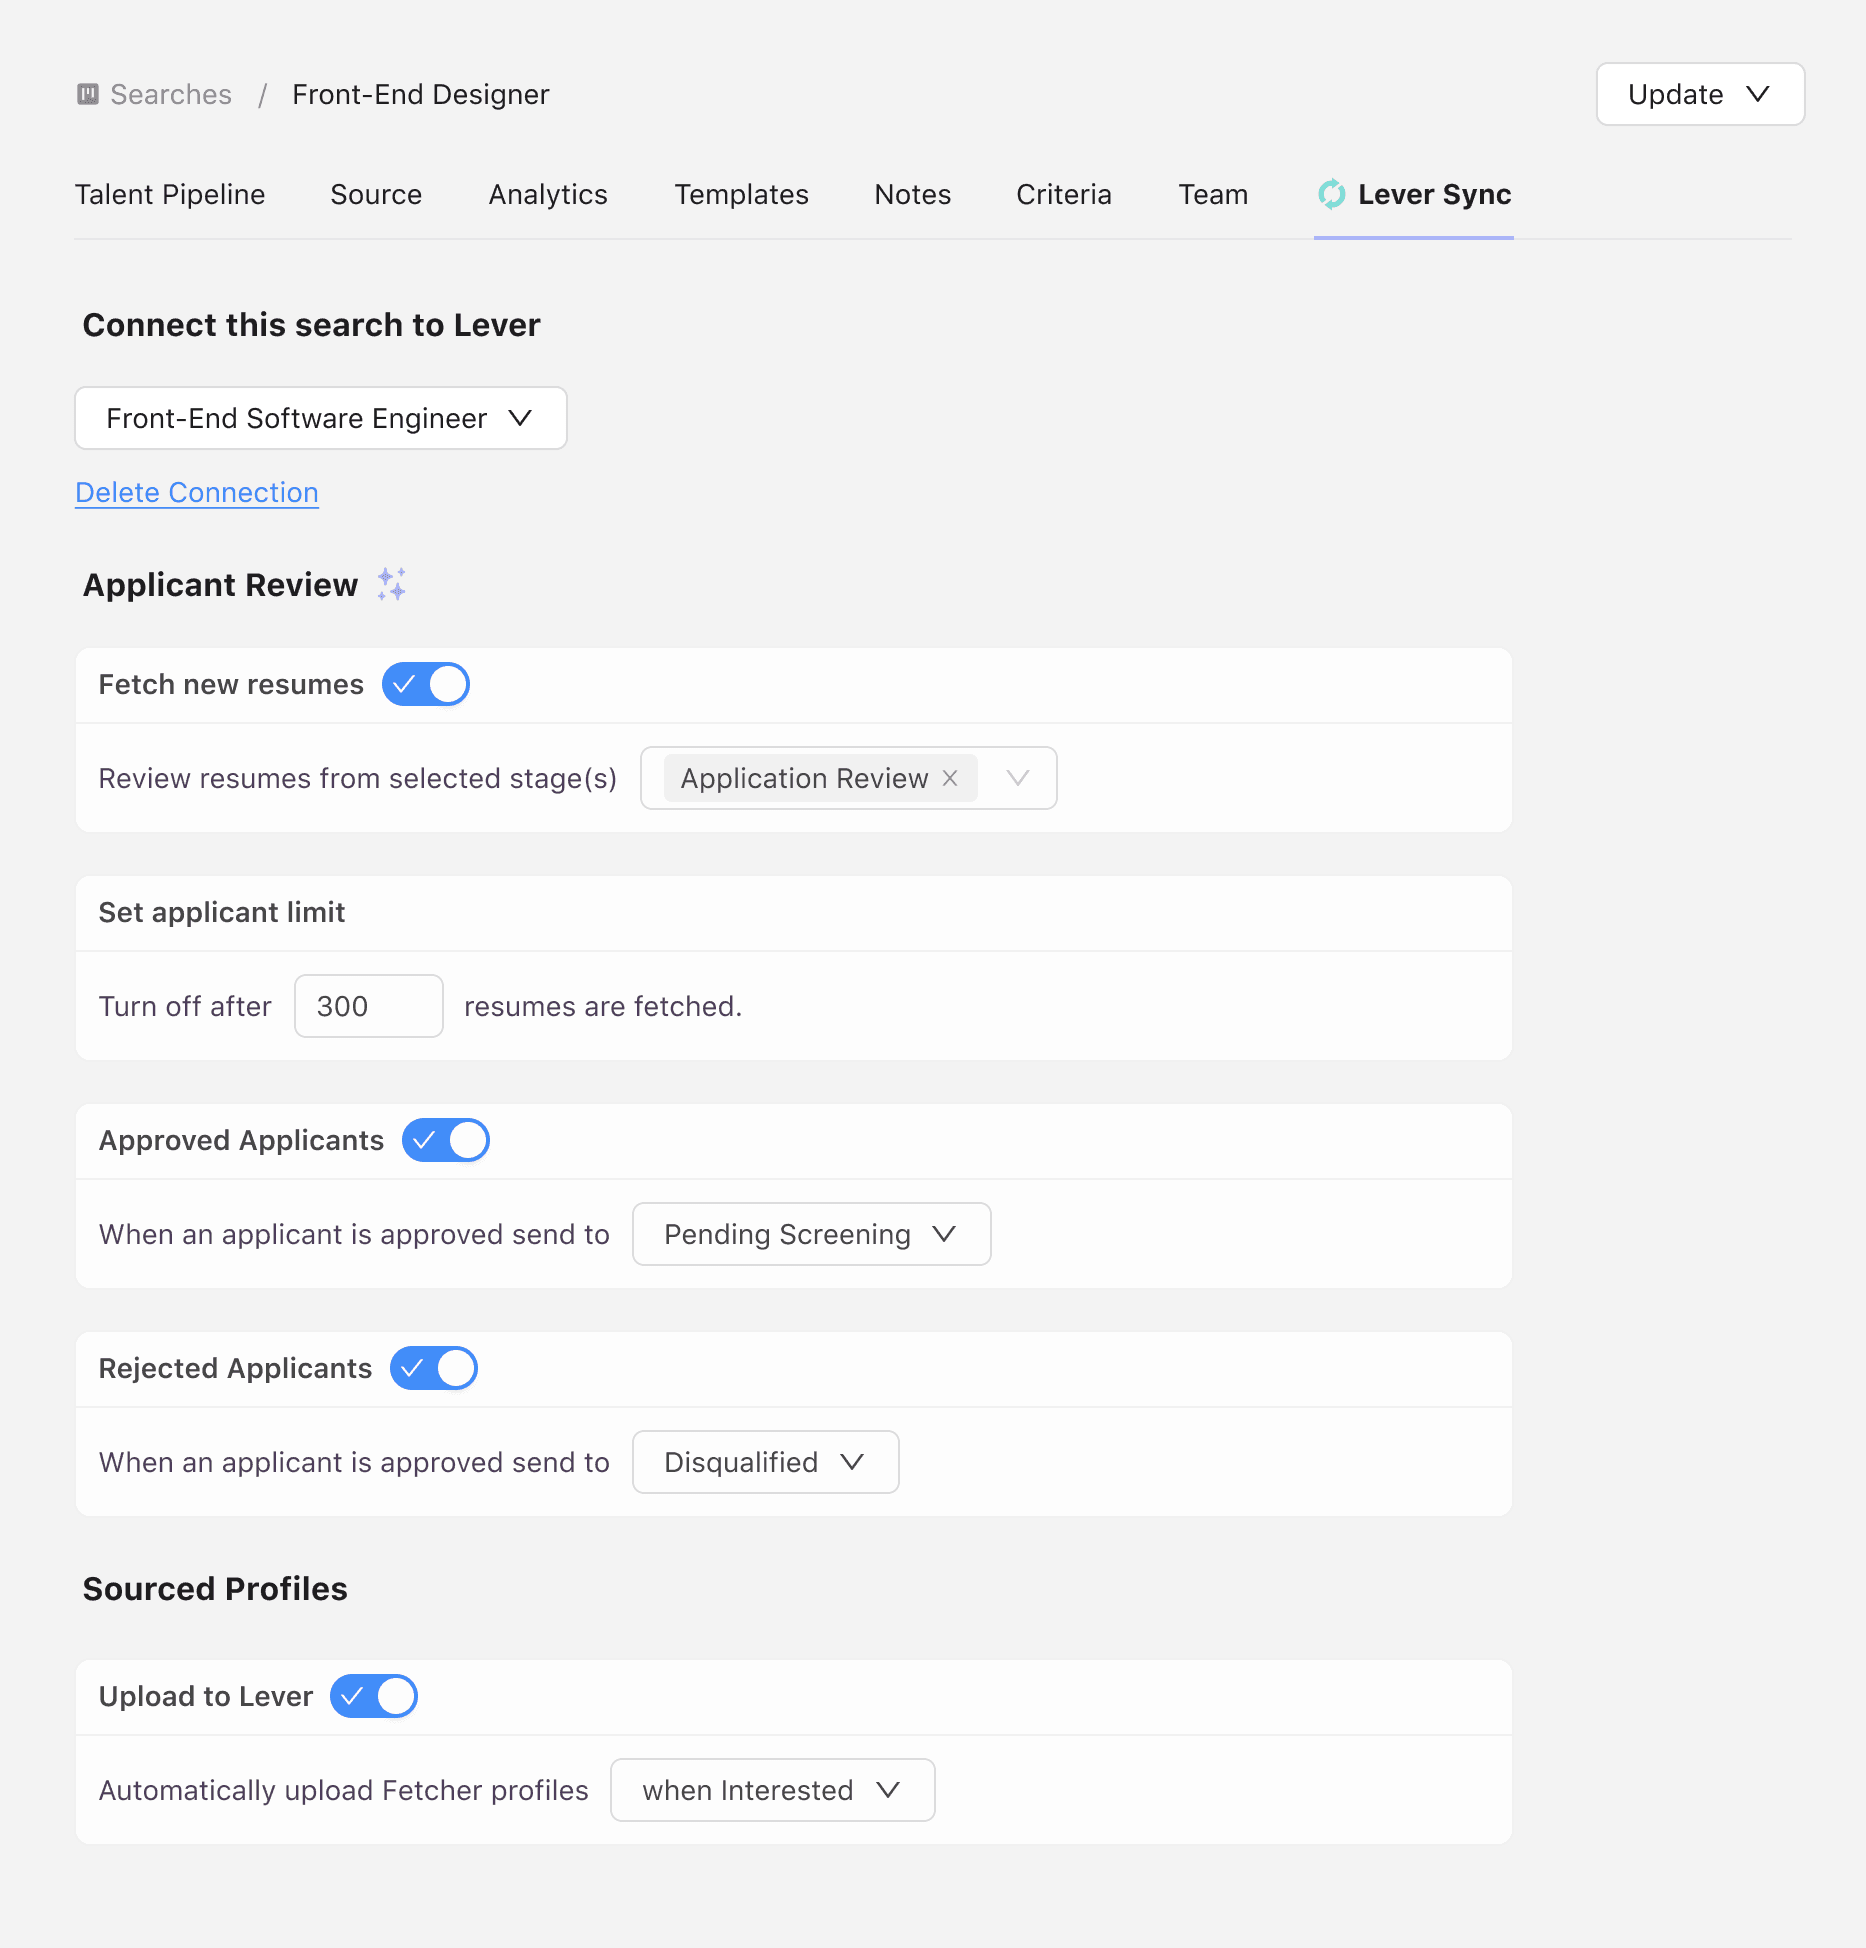Switch to the Talent Pipeline tab
The image size is (1866, 1948).
pyautogui.click(x=170, y=194)
